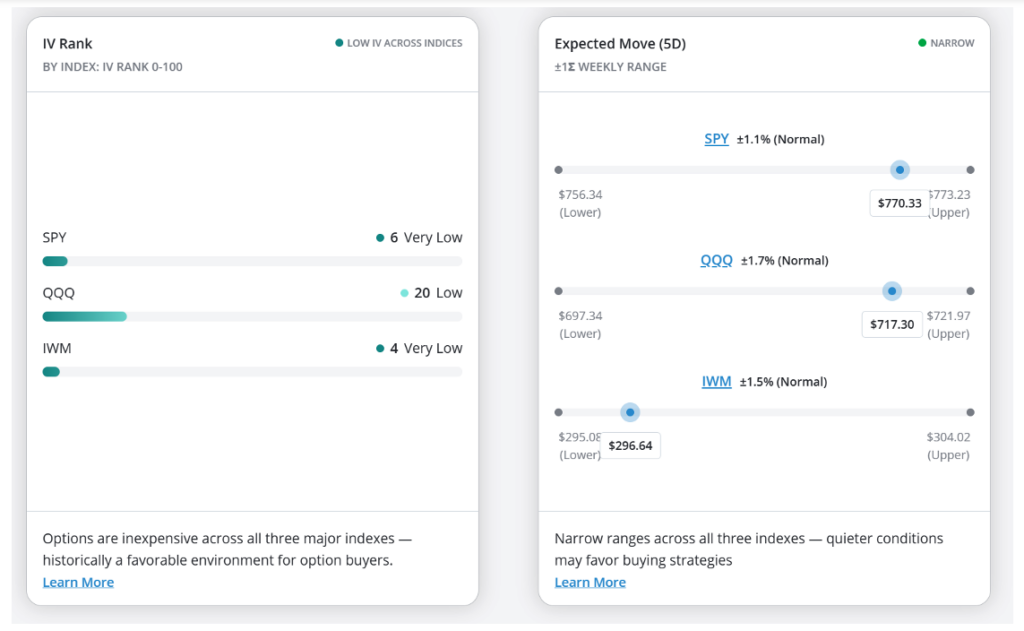
Task: Click the $717.30 price tooltip
Action: click(892, 324)
